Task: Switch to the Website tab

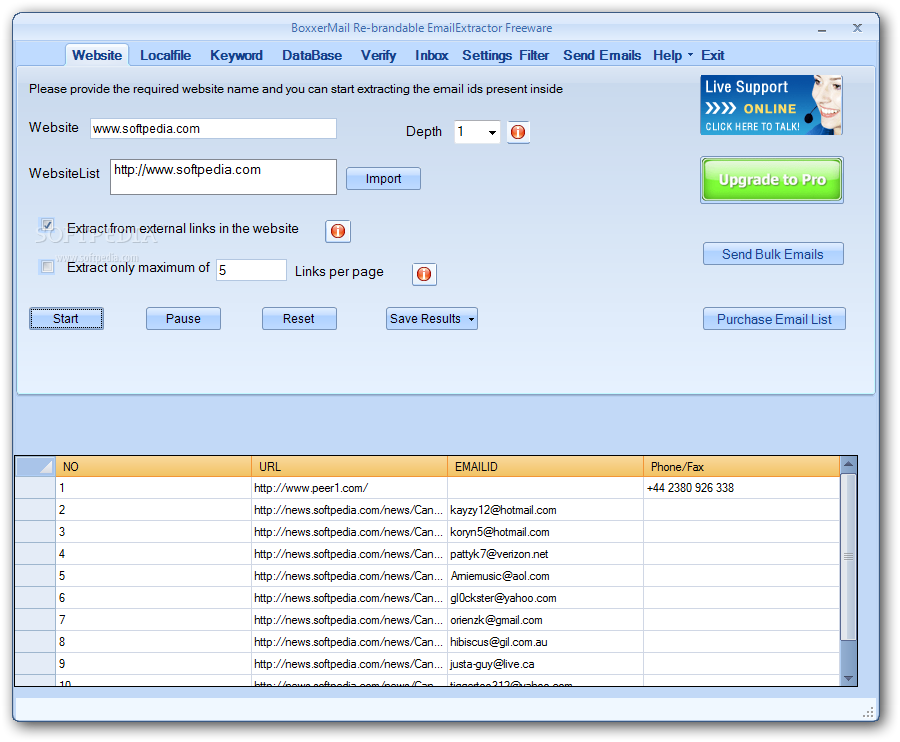Action: coord(97,56)
